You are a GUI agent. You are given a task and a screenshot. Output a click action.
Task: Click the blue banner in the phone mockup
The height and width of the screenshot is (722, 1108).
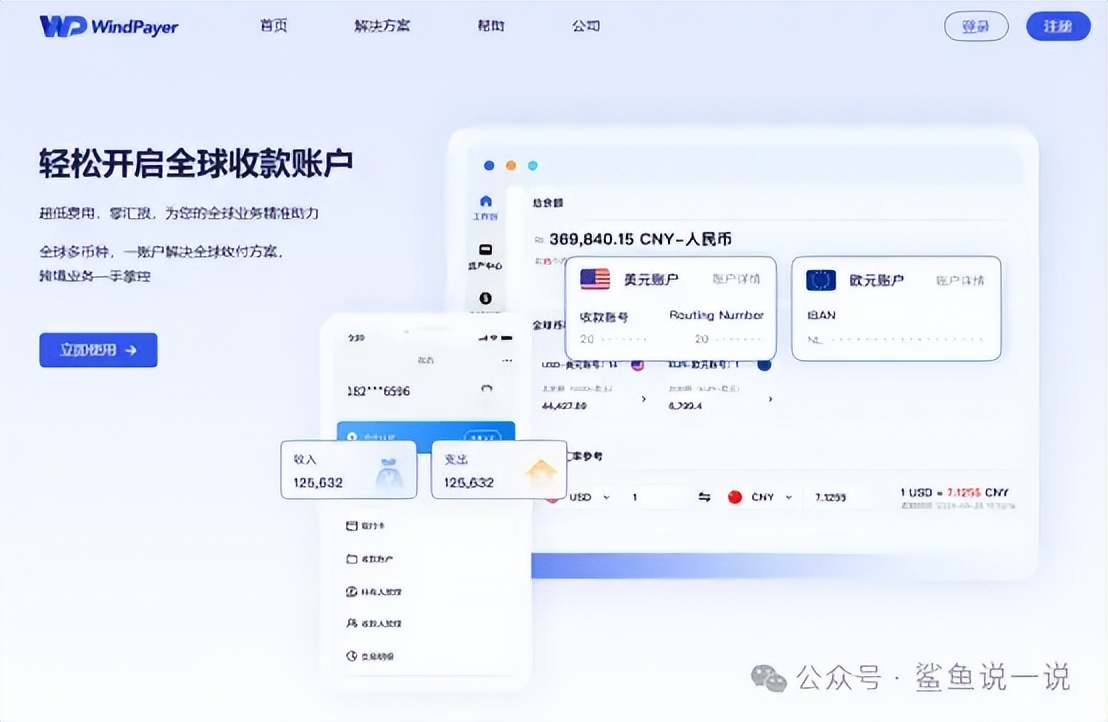click(426, 431)
